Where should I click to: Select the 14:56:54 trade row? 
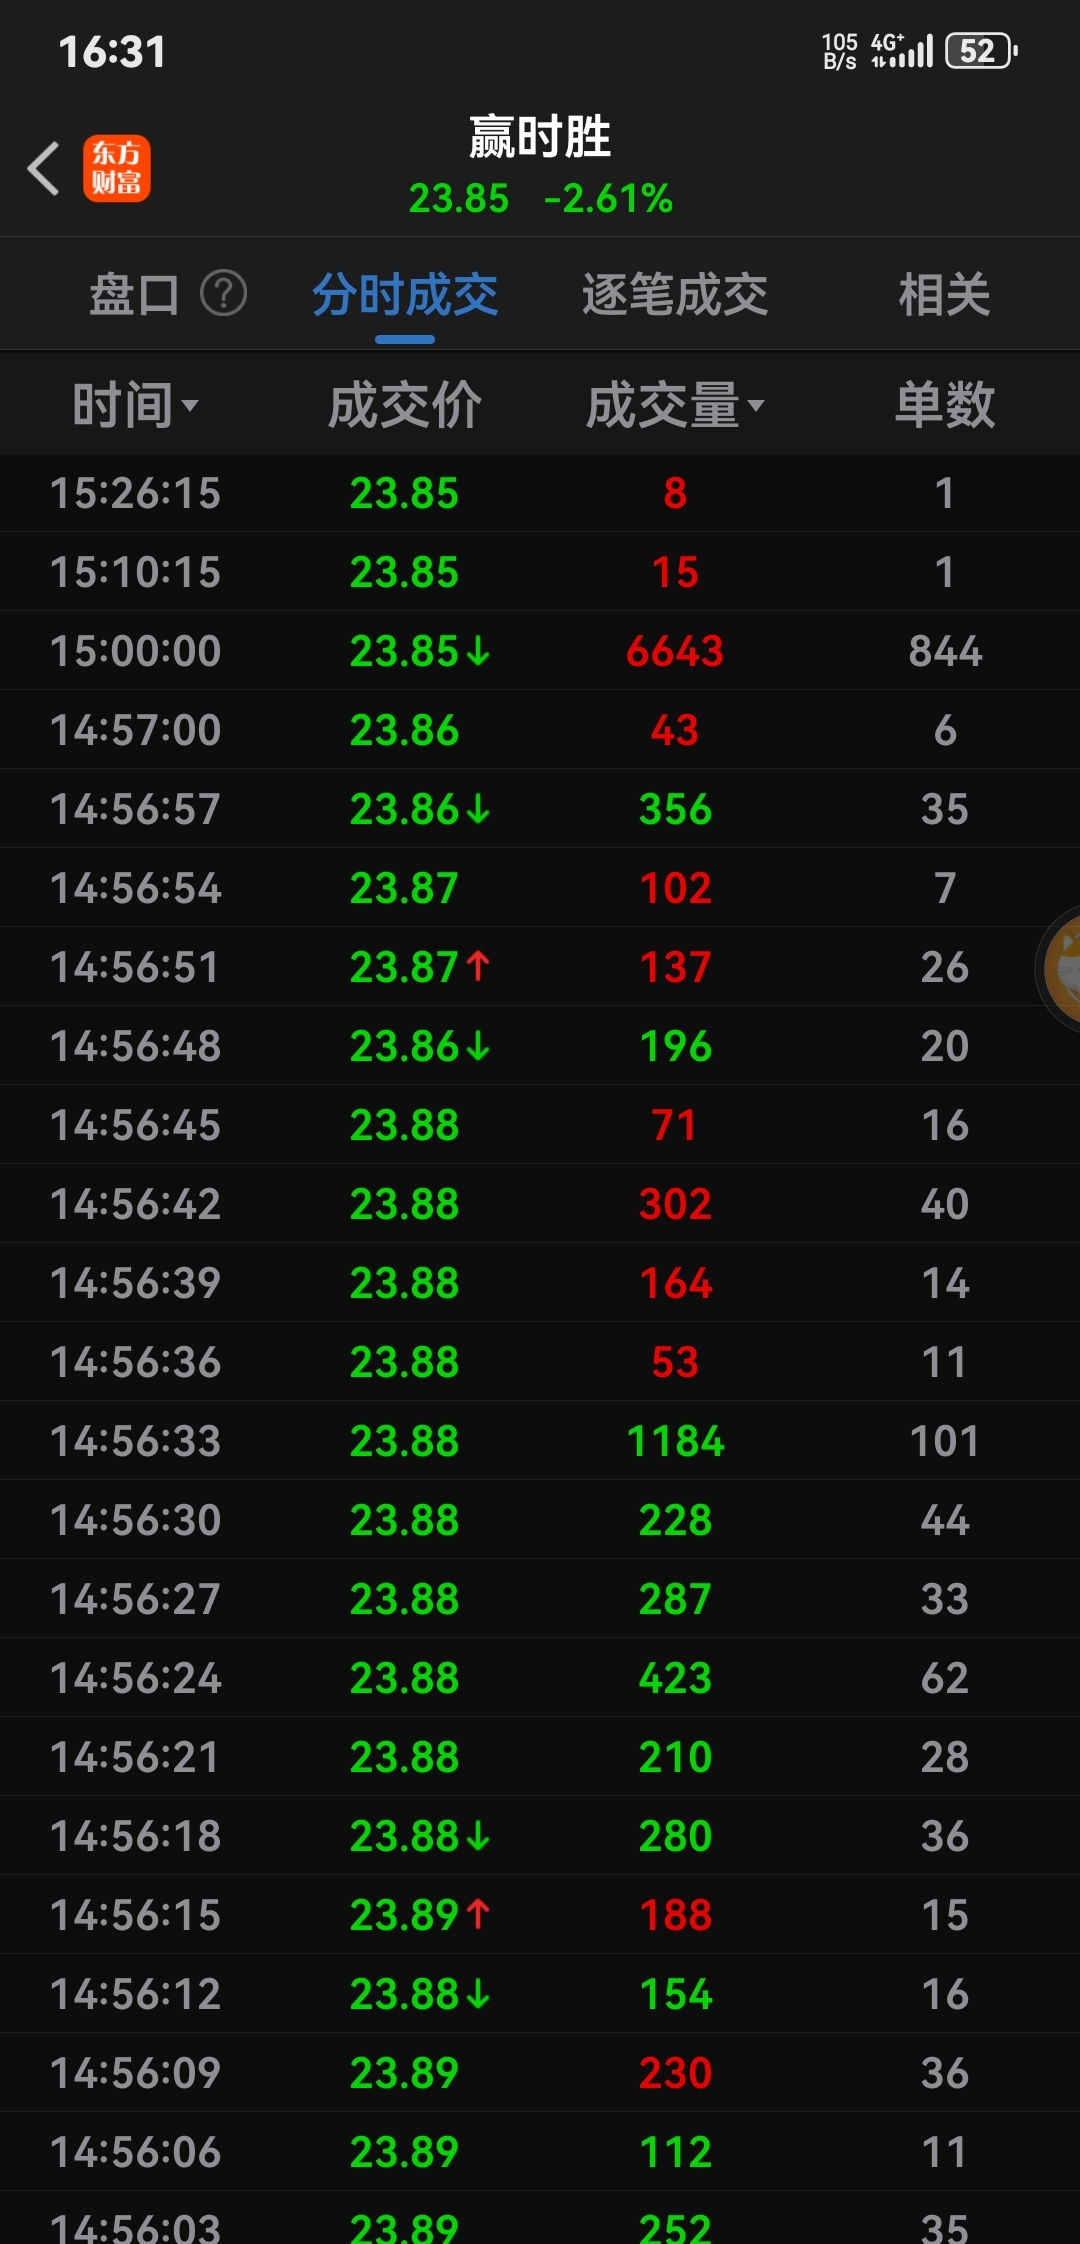tap(540, 888)
